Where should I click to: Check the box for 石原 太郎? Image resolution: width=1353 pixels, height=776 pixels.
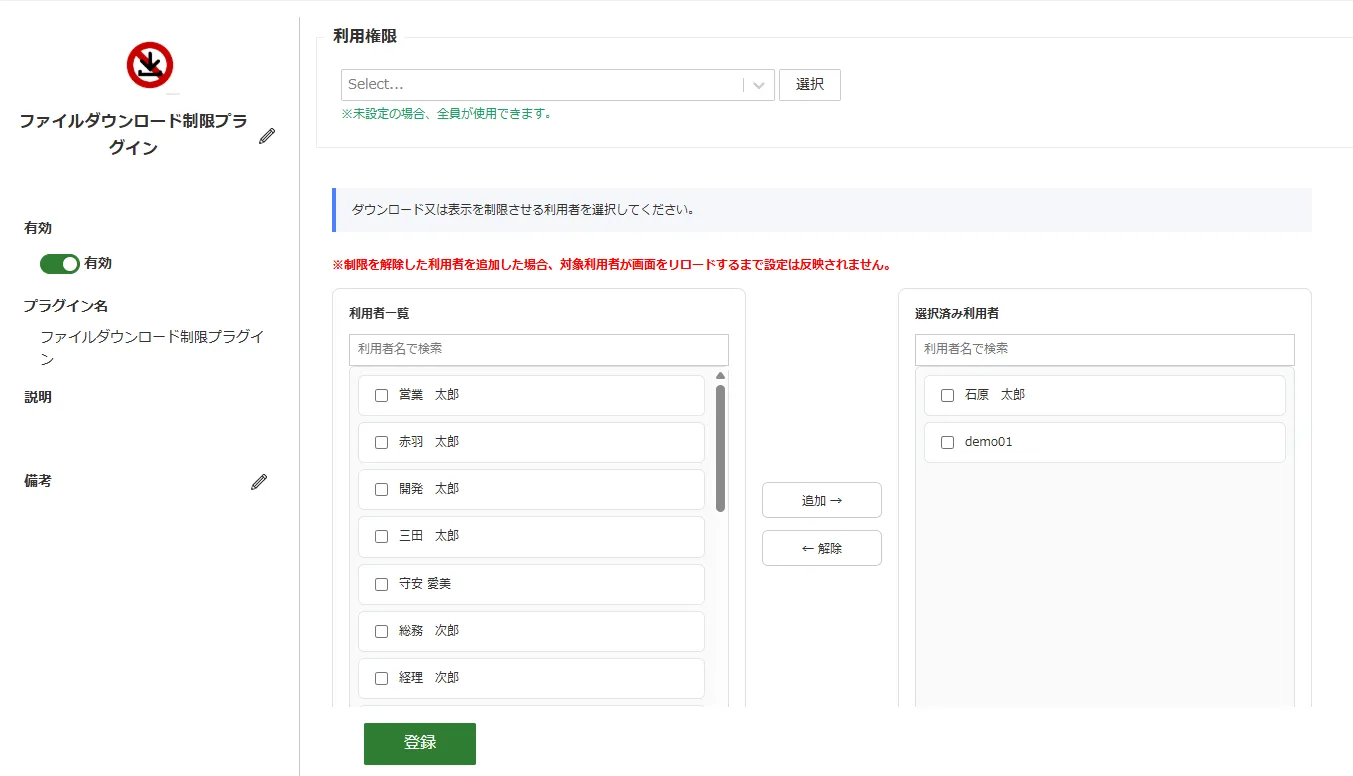947,395
